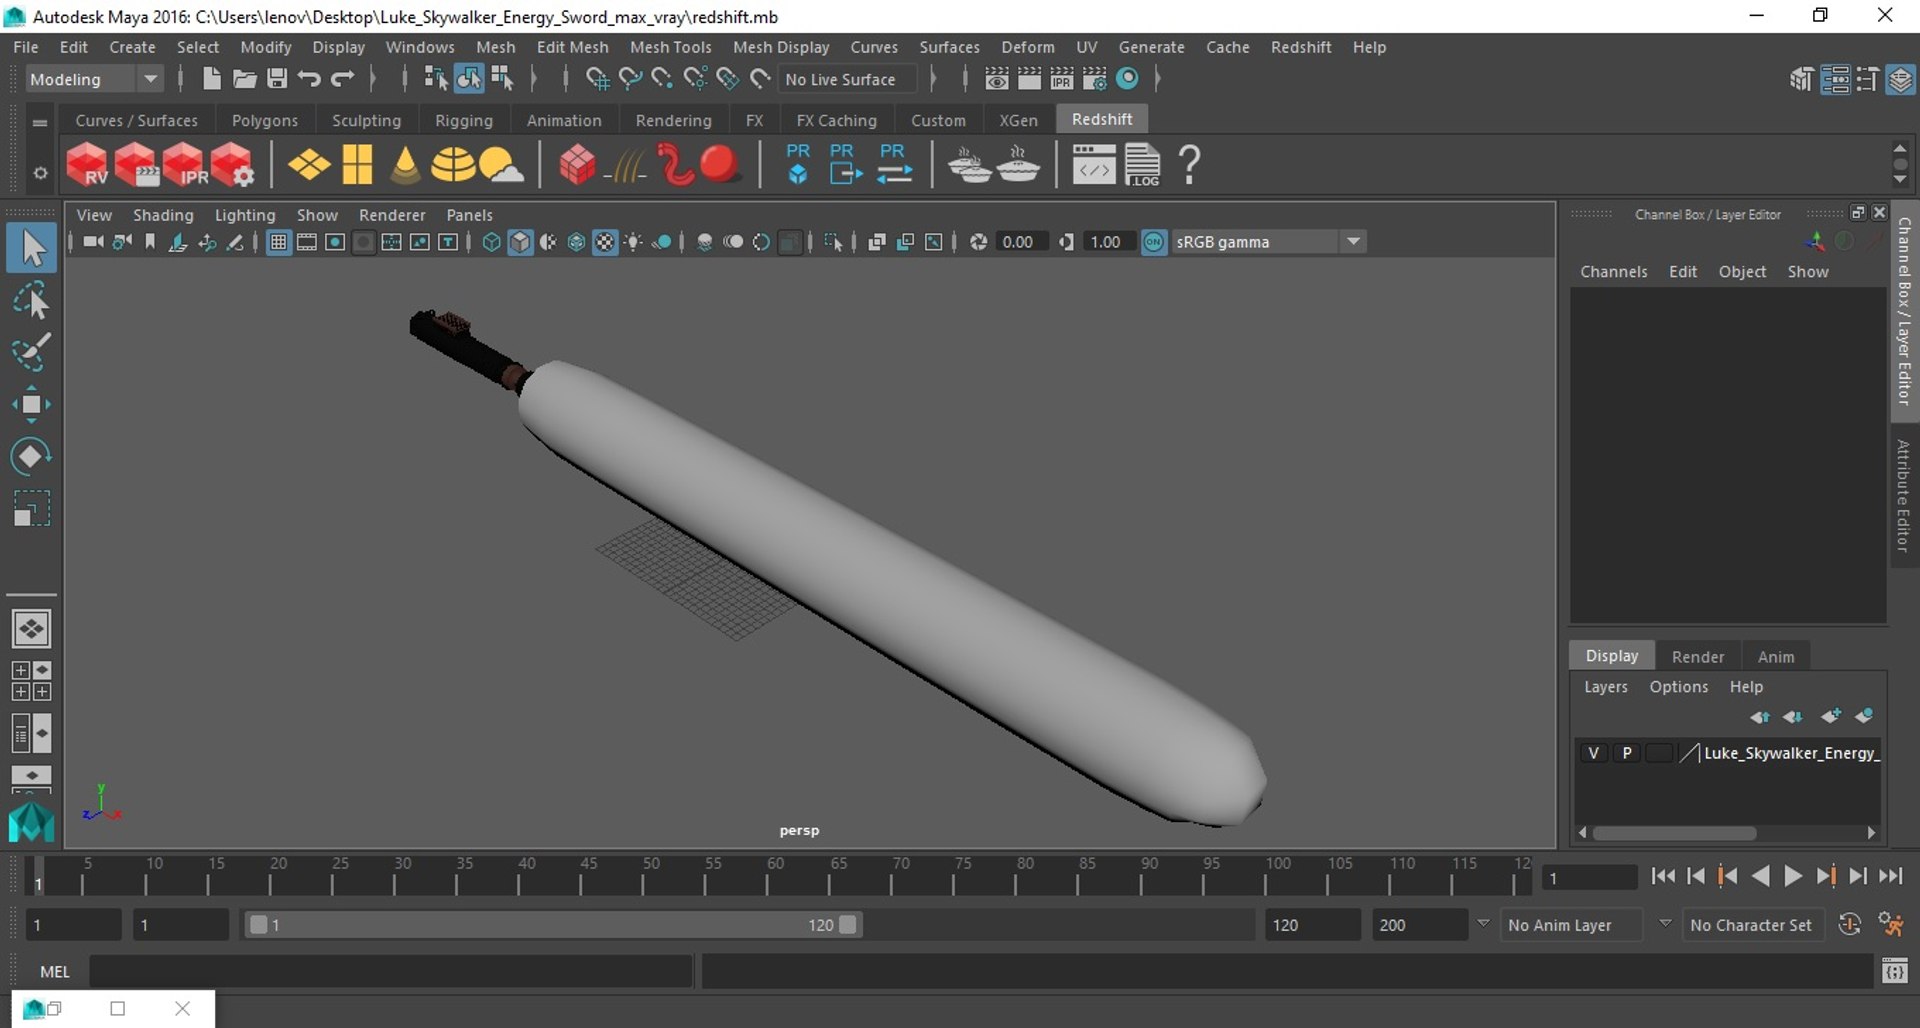Toggle viewport grid display

click(279, 242)
